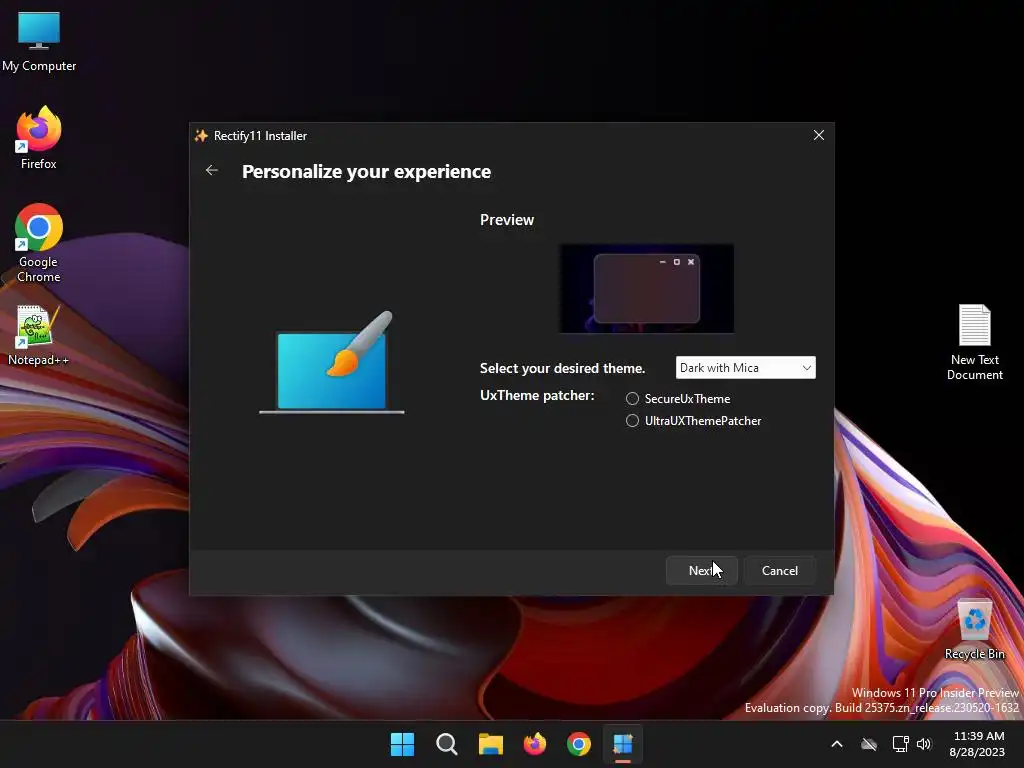Screen dimensions: 1024x768
Task: Open network status from system tray
Action: coord(900,744)
